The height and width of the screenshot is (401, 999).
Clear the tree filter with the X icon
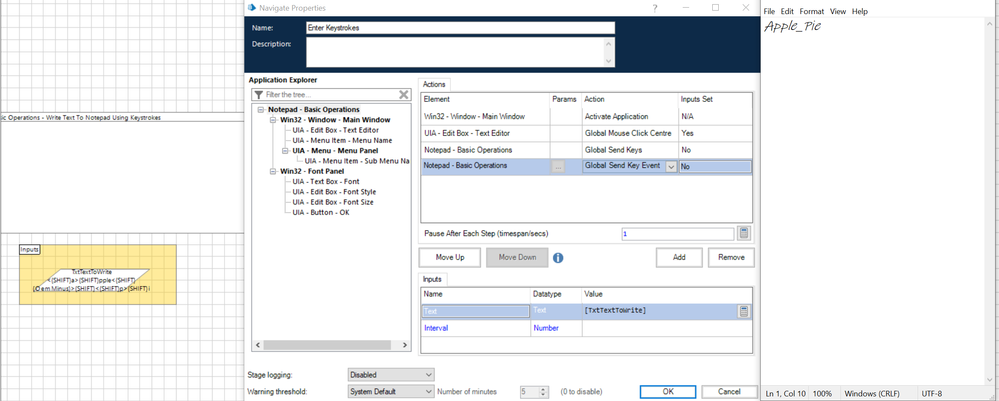[x=404, y=95]
